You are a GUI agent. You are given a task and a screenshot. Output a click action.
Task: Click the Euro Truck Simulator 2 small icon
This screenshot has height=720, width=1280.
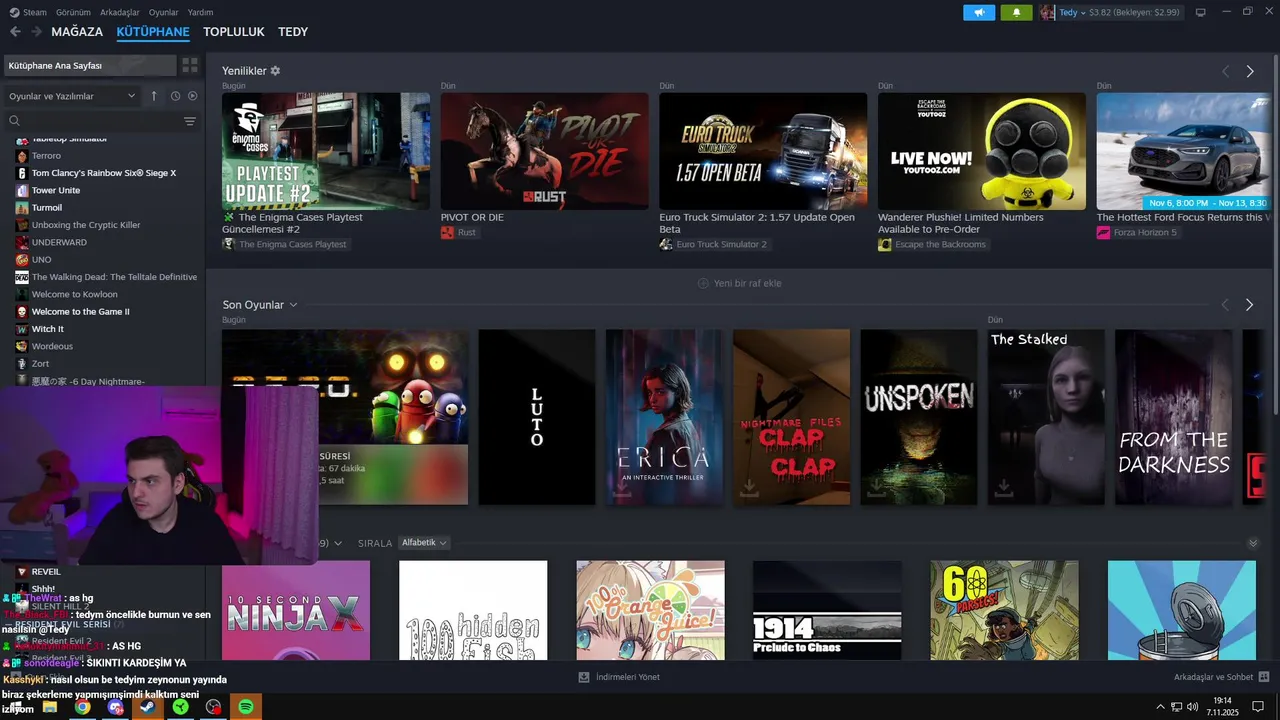pyautogui.click(x=666, y=244)
